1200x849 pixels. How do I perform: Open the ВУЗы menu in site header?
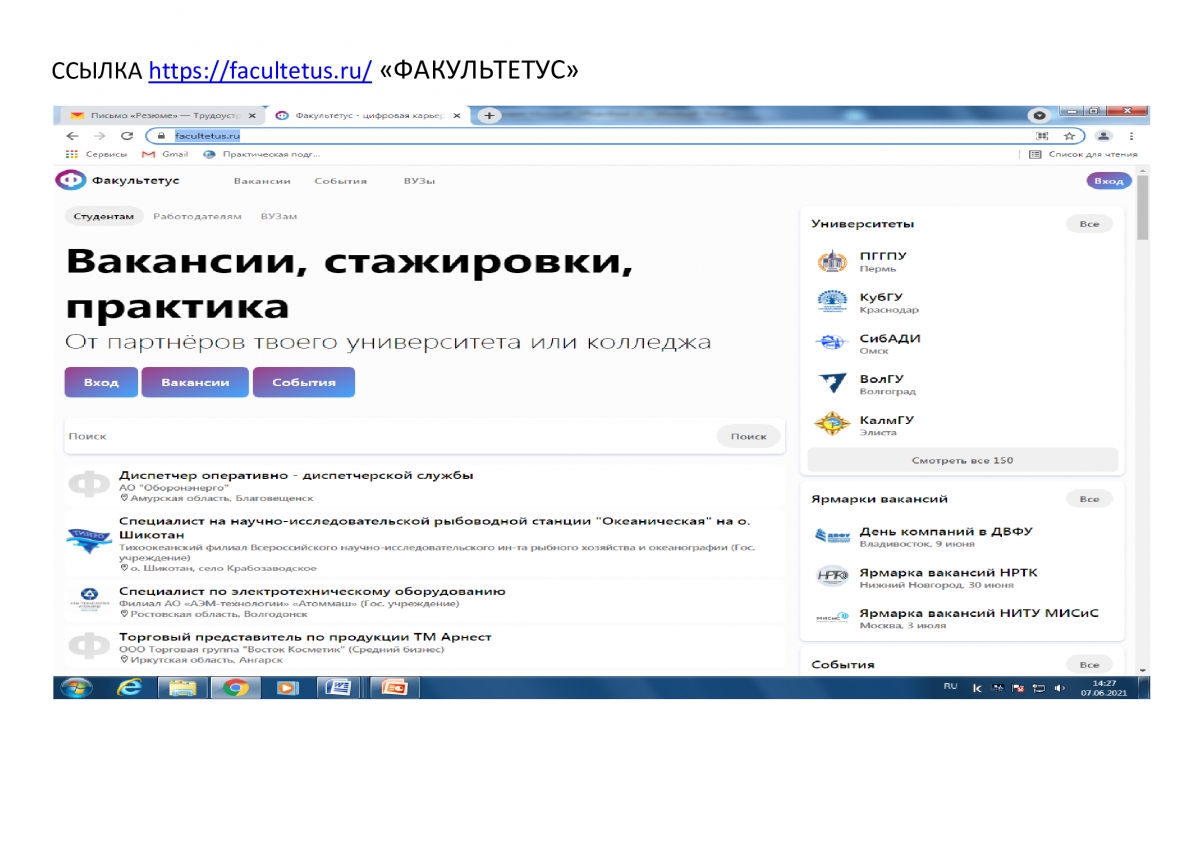pyautogui.click(x=419, y=181)
